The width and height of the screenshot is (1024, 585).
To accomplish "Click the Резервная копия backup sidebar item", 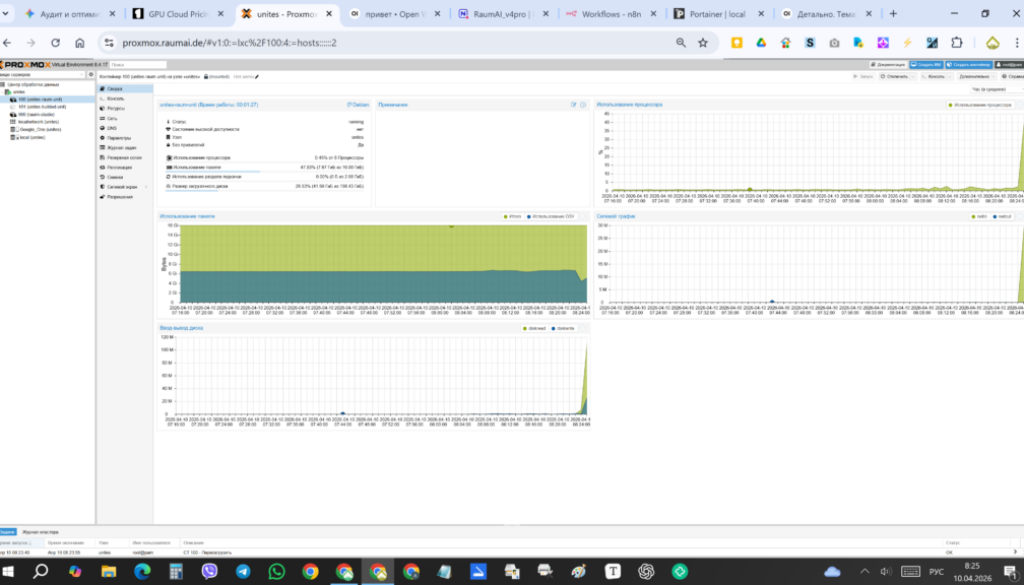I will tap(123, 157).
